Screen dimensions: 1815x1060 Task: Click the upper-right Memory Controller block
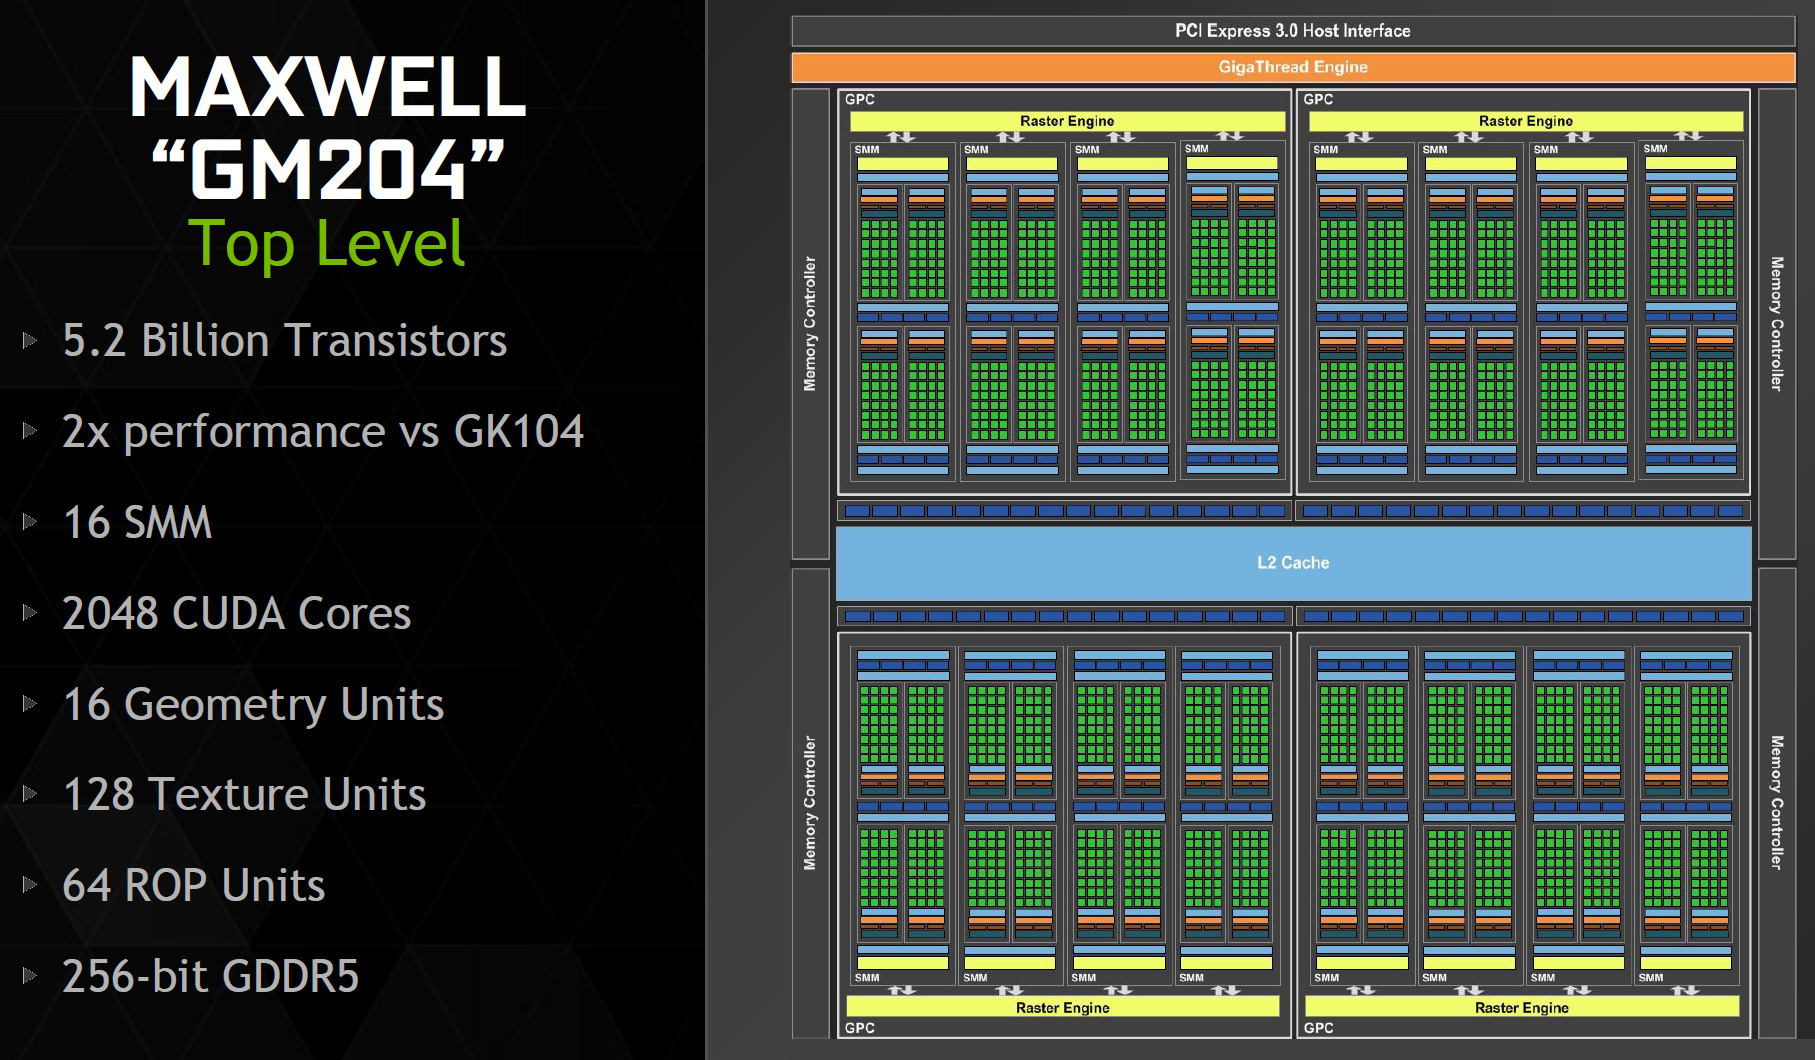point(1777,324)
